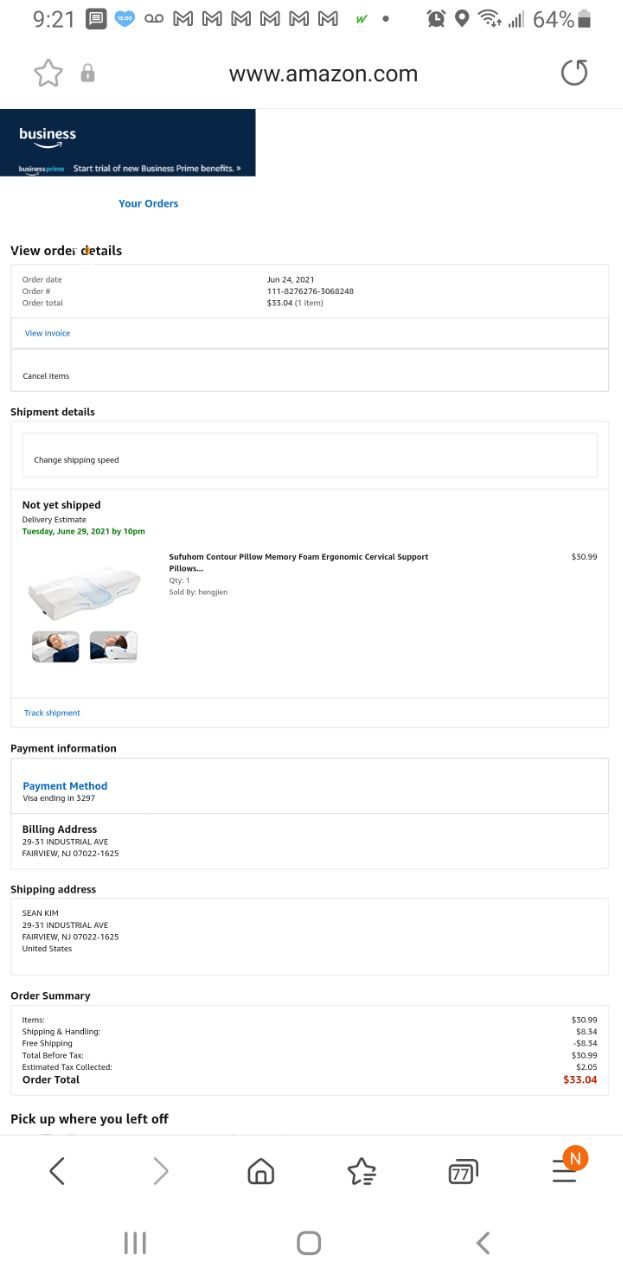The image size is (623, 1280).
Task: Reload the page with refresh icon
Action: (574, 73)
